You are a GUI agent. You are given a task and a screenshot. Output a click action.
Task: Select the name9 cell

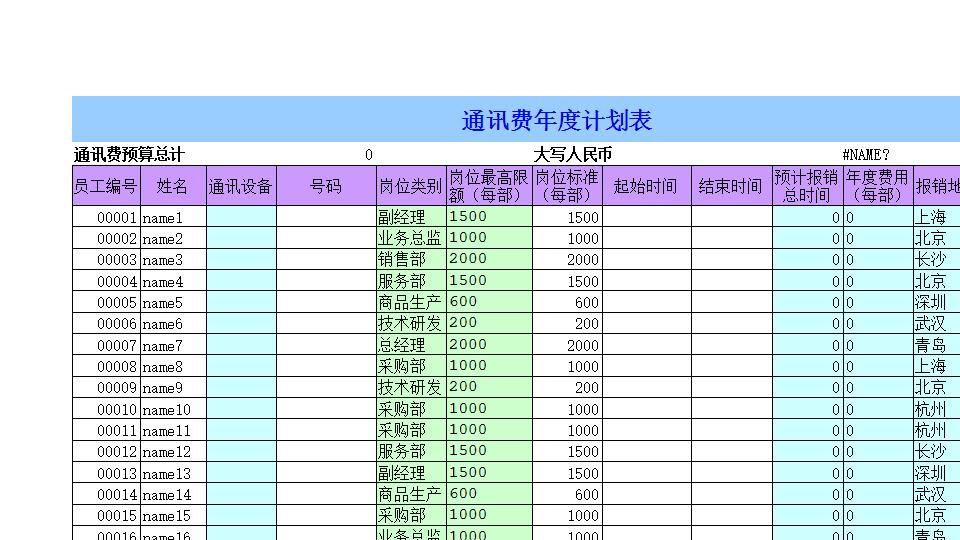[x=173, y=388]
